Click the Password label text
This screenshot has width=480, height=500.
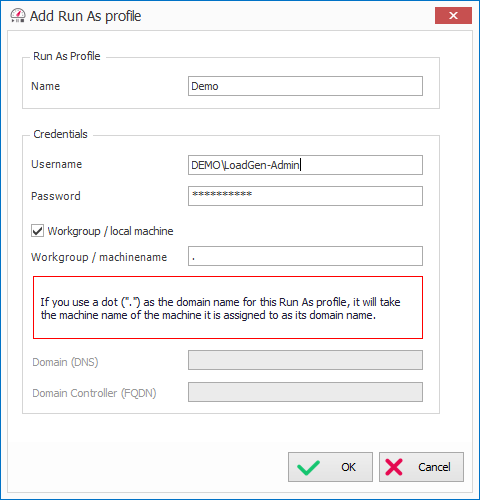pos(56,196)
